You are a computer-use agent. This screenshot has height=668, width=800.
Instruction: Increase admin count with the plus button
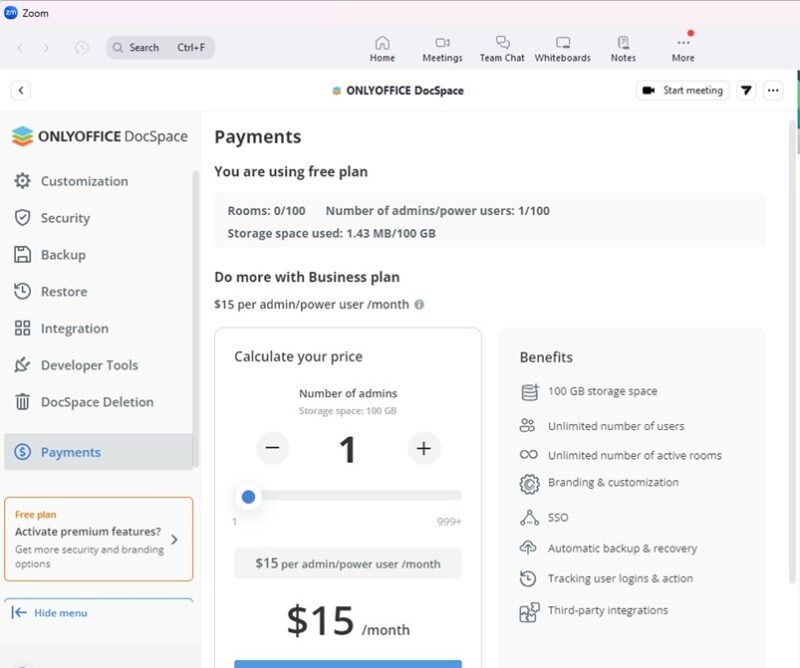pos(421,449)
